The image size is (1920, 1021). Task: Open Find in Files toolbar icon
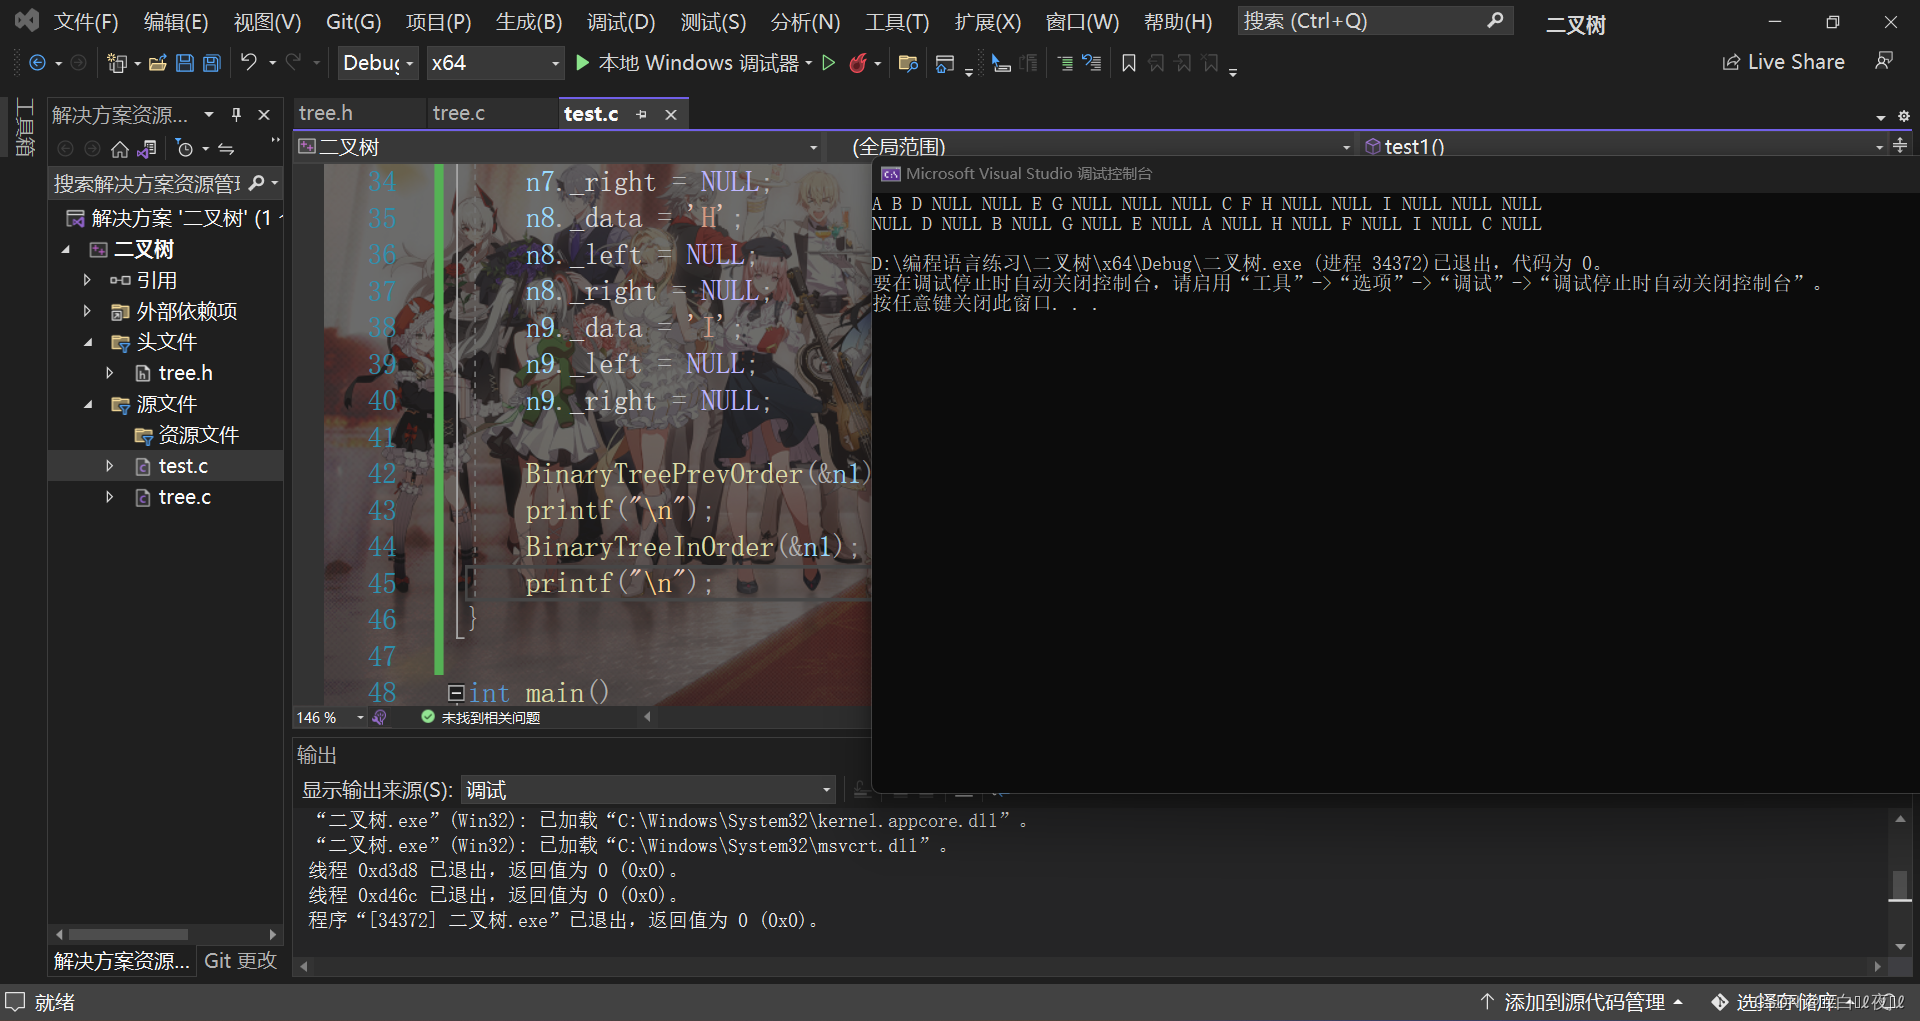(x=908, y=63)
